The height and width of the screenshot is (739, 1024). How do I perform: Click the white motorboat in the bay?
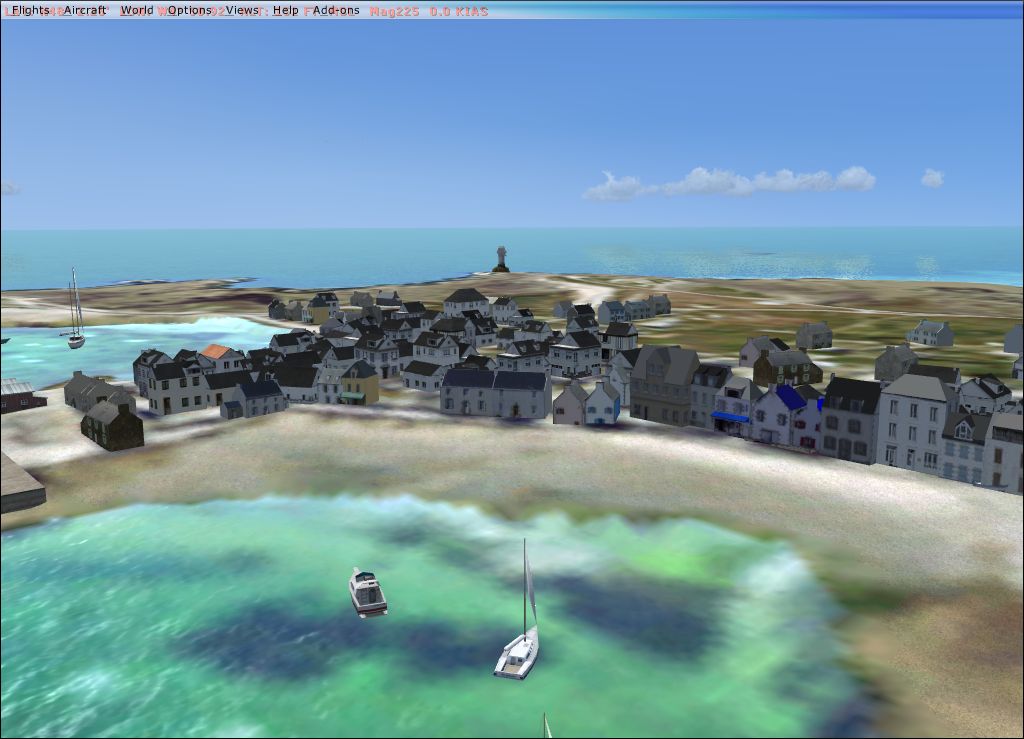(x=367, y=591)
